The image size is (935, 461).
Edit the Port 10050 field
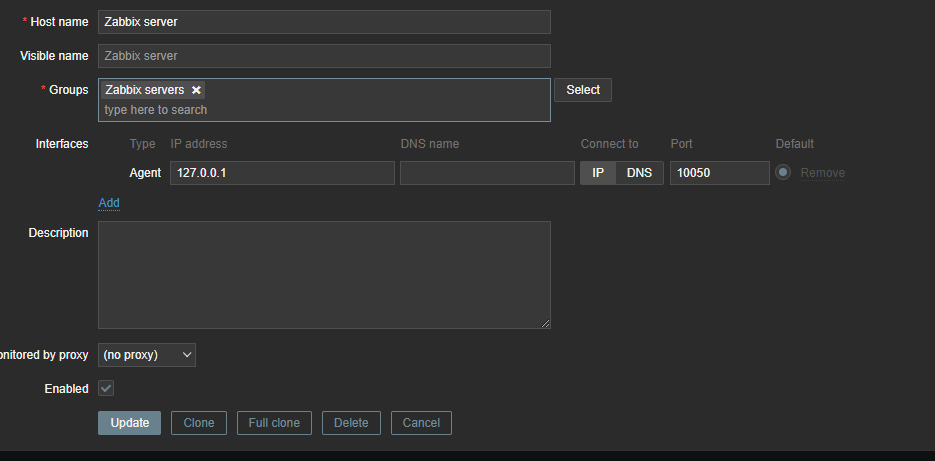click(719, 173)
